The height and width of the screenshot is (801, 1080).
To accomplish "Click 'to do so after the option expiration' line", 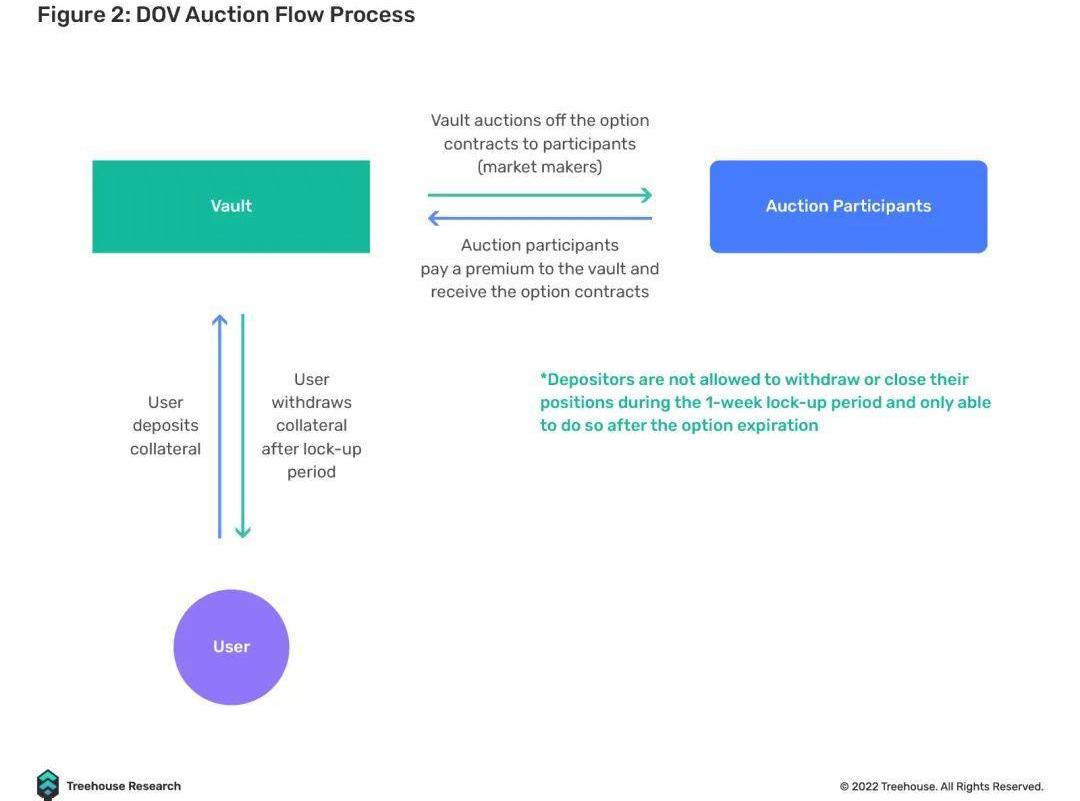I will click(679, 425).
